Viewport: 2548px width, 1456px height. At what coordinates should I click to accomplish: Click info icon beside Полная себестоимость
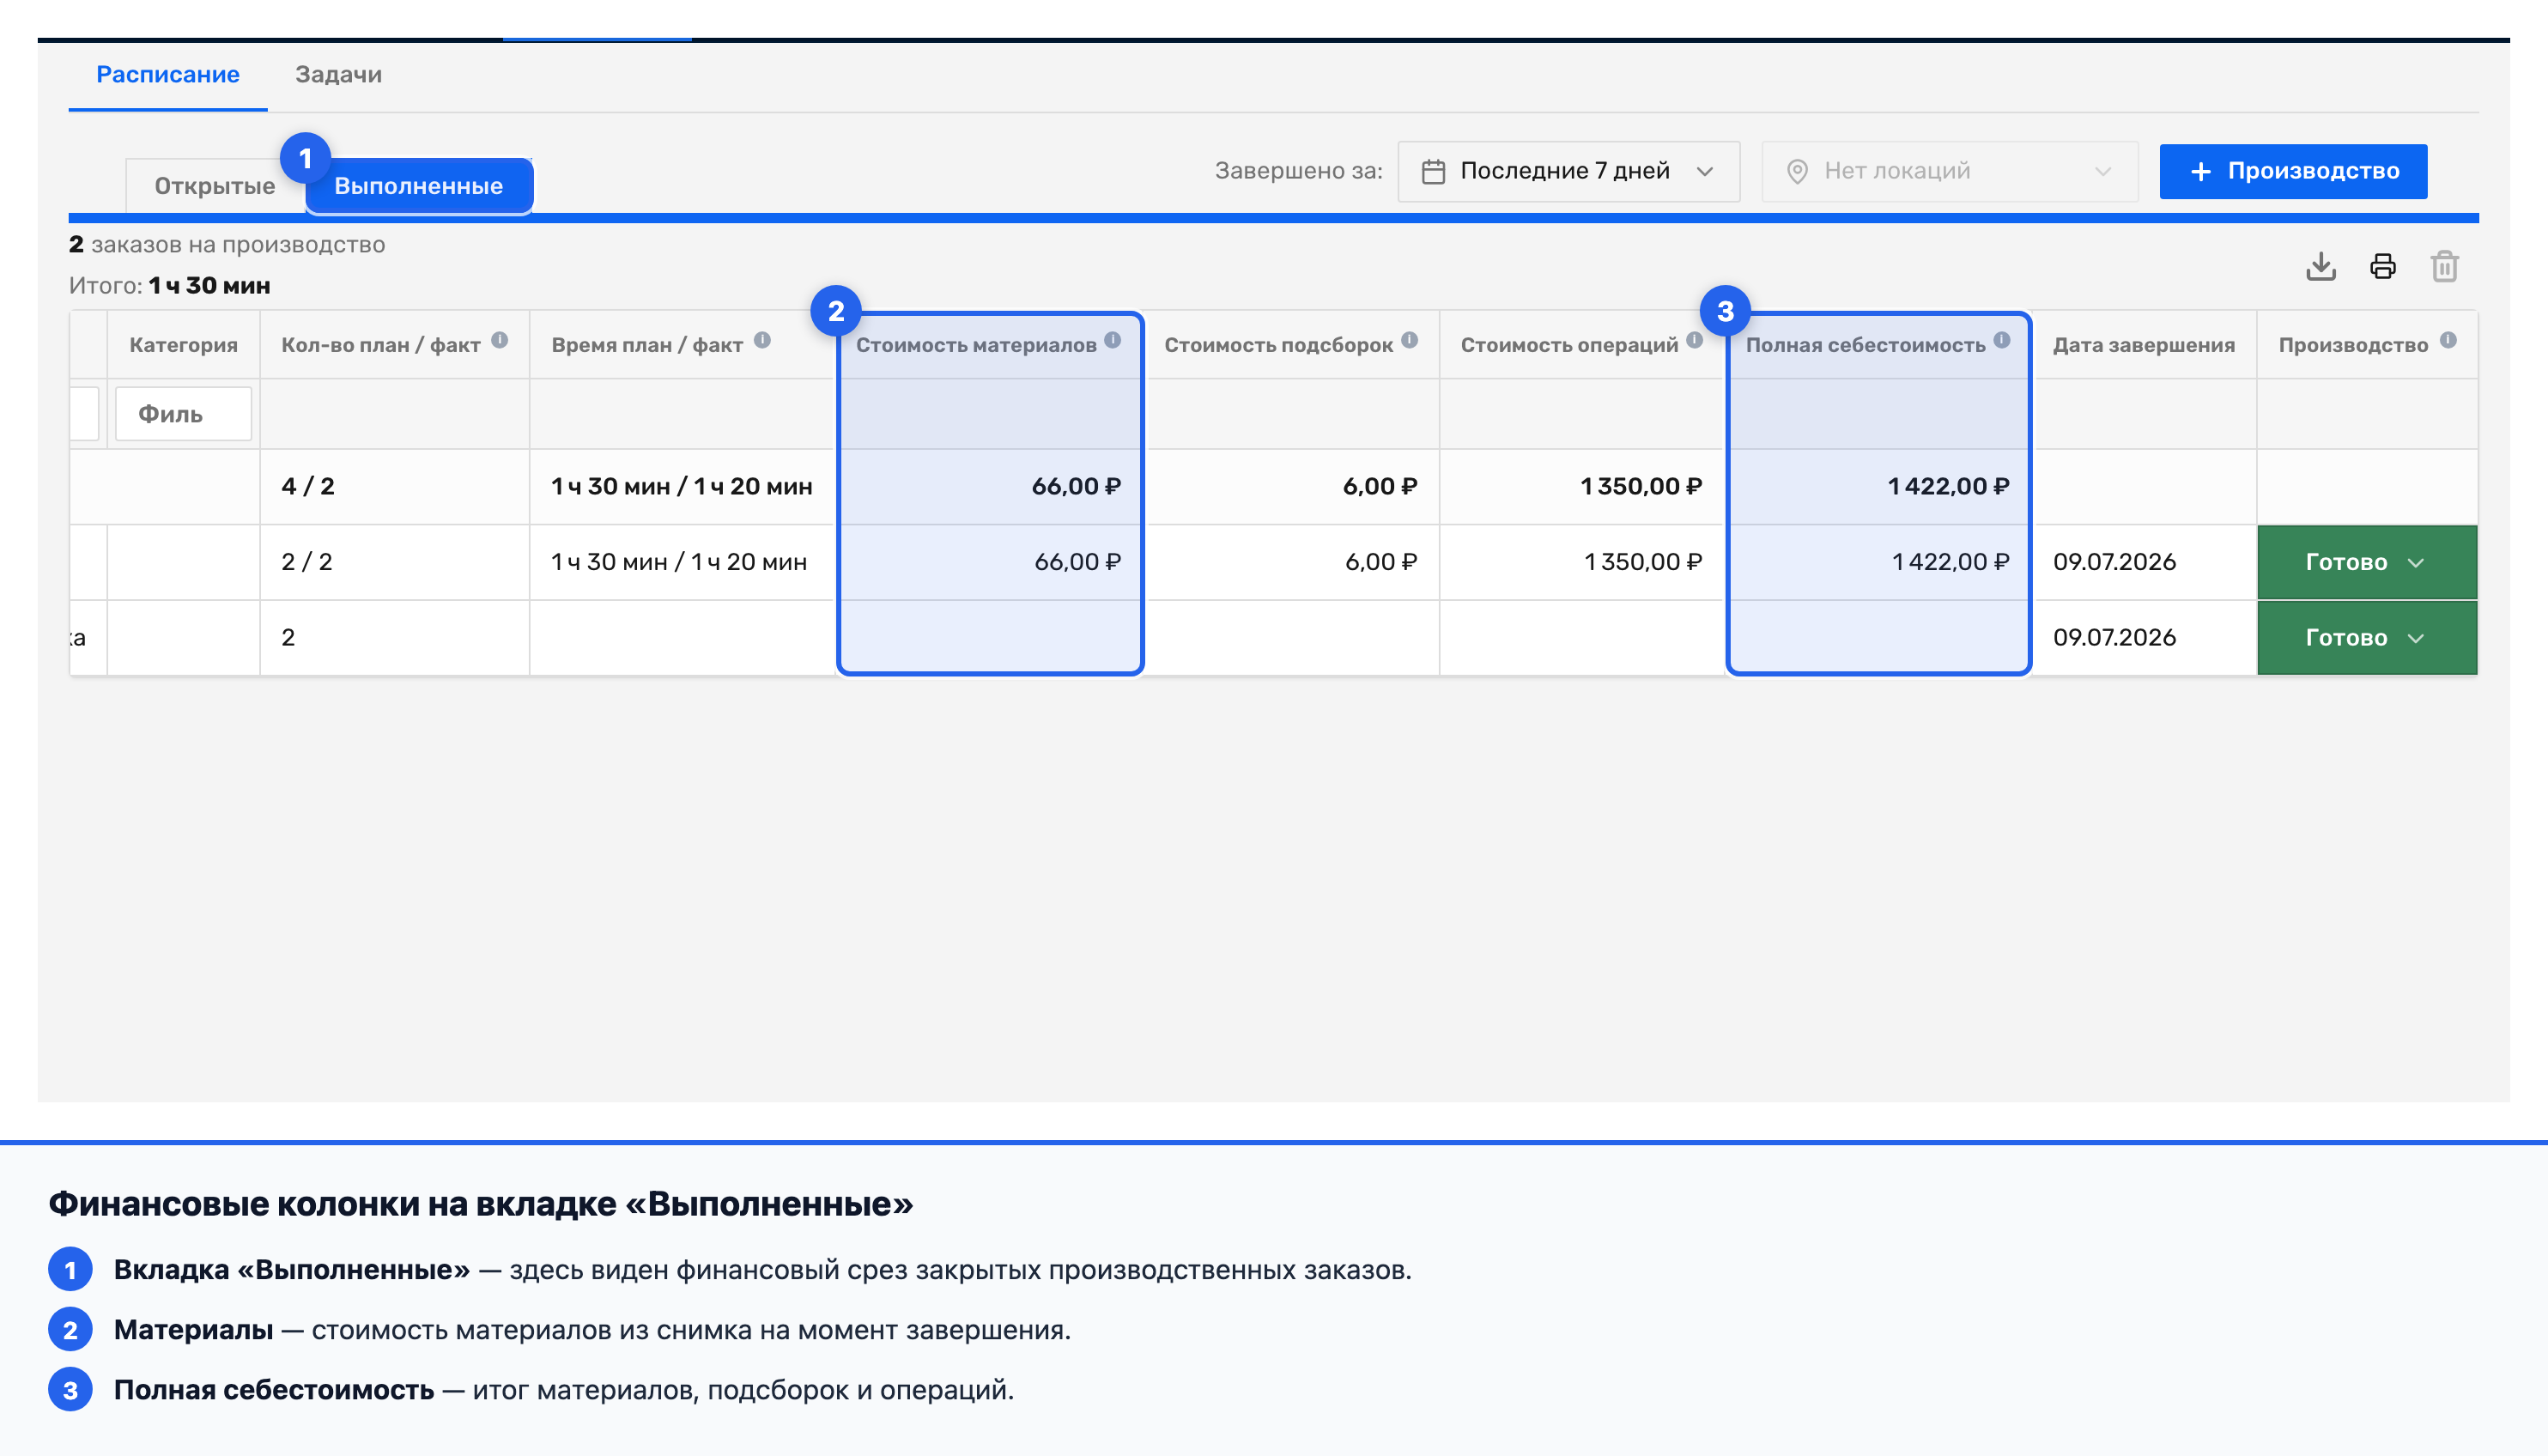(2002, 340)
